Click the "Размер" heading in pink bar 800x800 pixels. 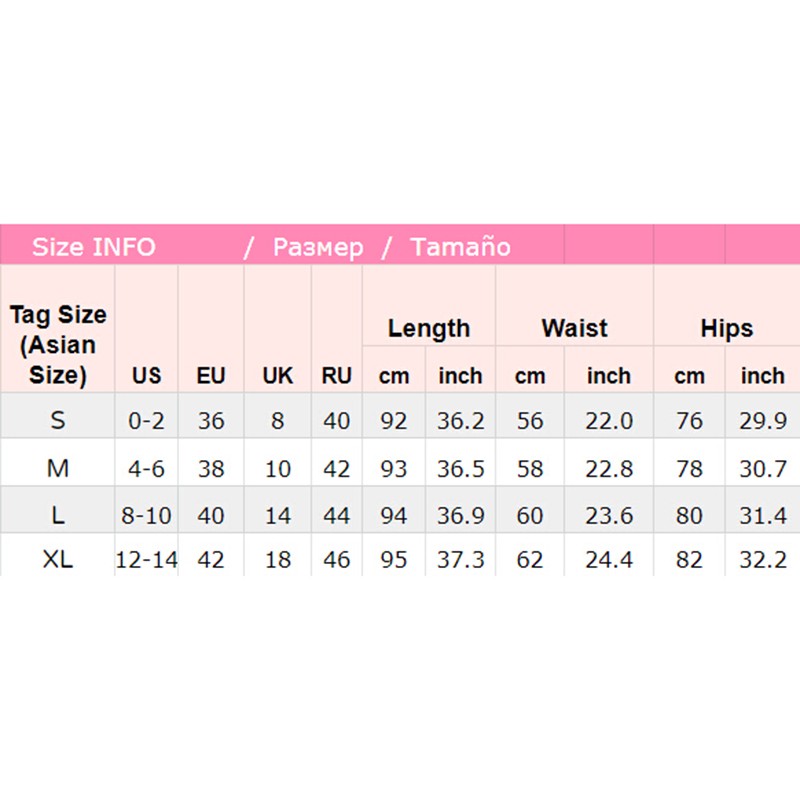[x=318, y=247]
